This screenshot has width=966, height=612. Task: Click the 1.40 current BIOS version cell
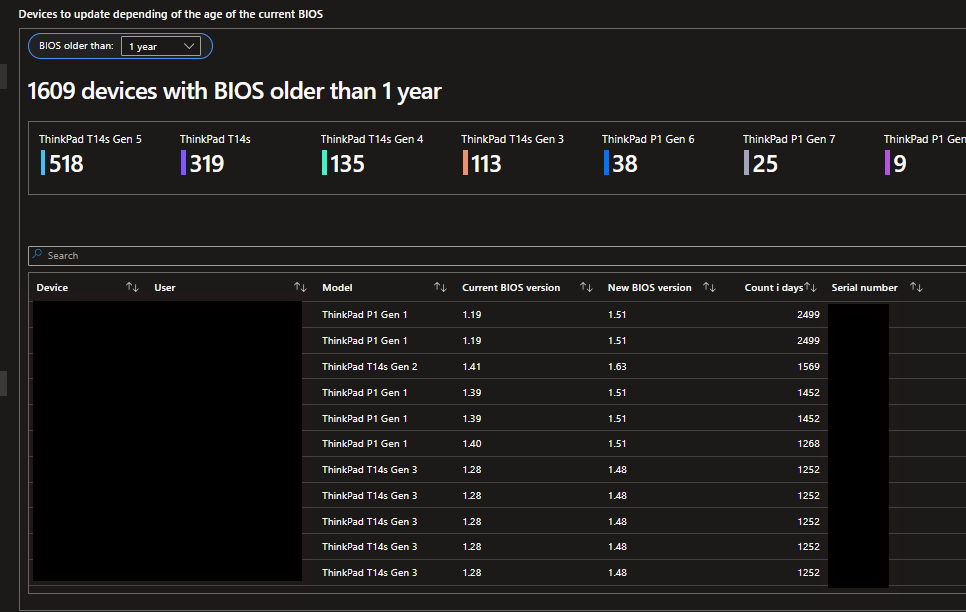[x=471, y=444]
